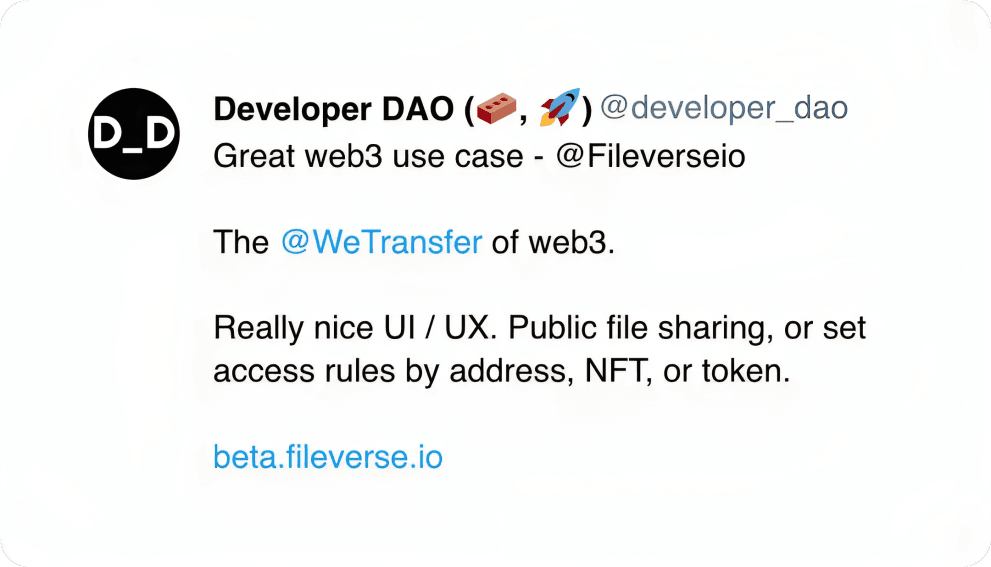The width and height of the screenshot is (991, 567).
Task: Click the phrase 'Public file sharing'
Action: (x=638, y=329)
